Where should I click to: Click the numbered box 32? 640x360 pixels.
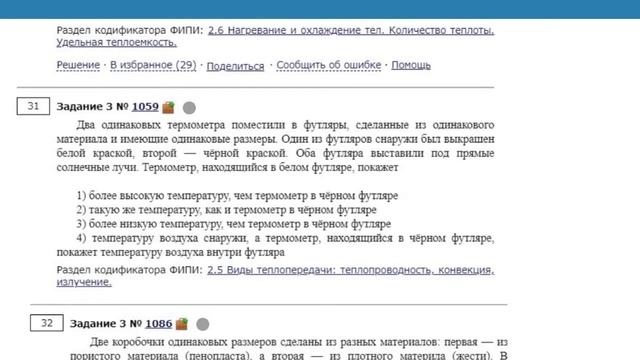47,323
